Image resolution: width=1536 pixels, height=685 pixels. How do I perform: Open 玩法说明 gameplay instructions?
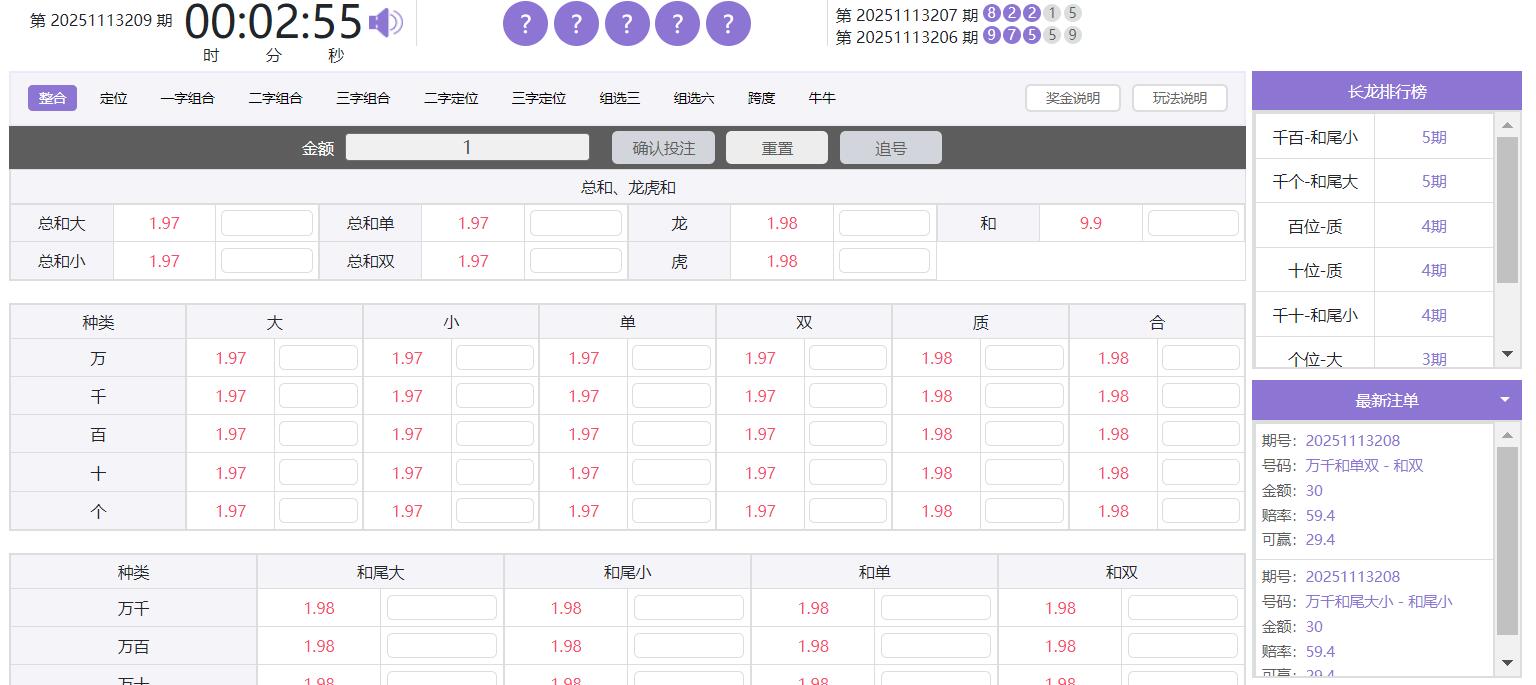(x=1179, y=98)
